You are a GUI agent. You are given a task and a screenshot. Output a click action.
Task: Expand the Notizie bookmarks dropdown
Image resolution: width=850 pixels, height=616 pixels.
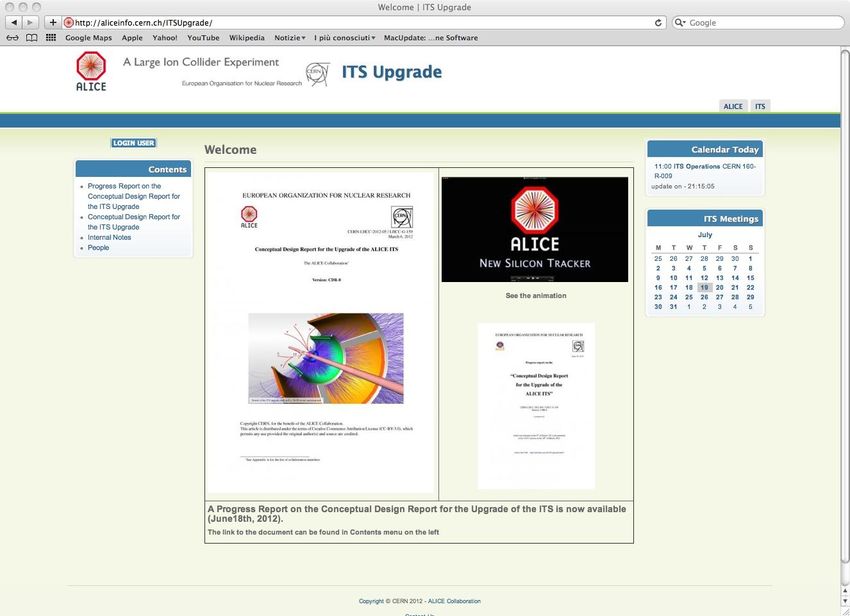tap(290, 38)
